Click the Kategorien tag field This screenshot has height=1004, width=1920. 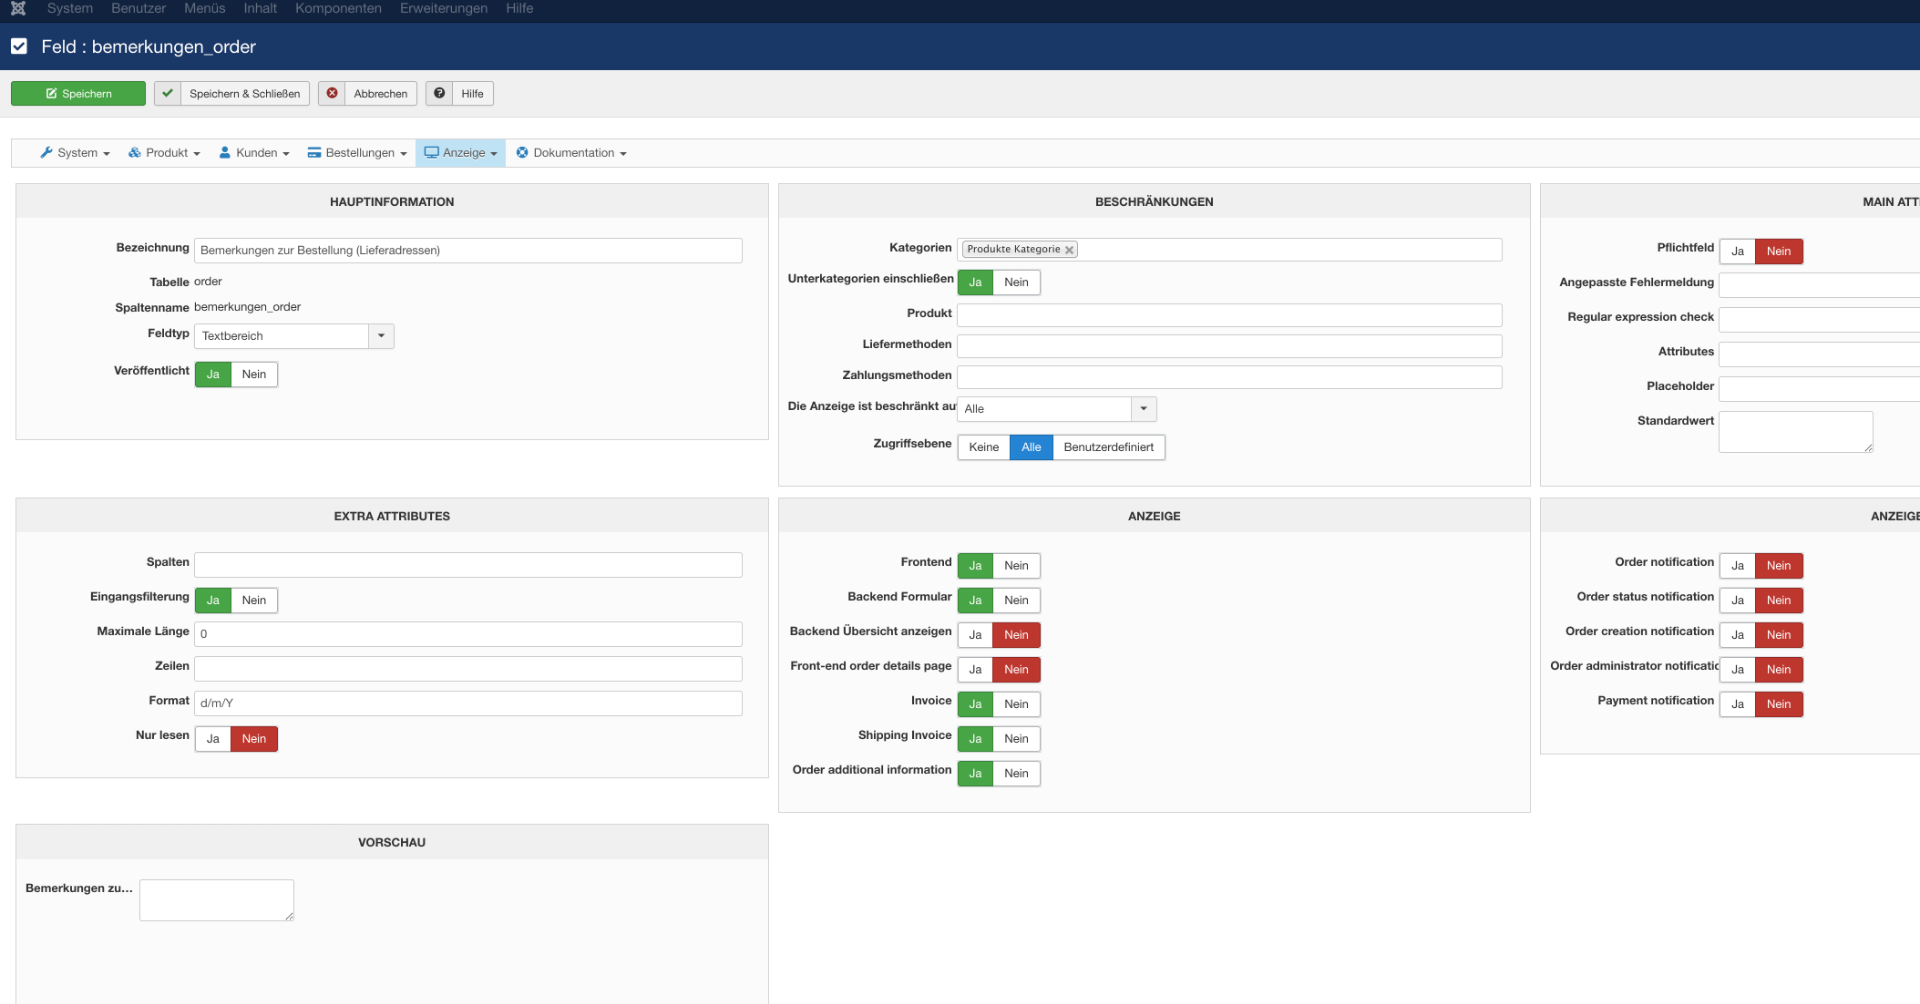click(1230, 250)
